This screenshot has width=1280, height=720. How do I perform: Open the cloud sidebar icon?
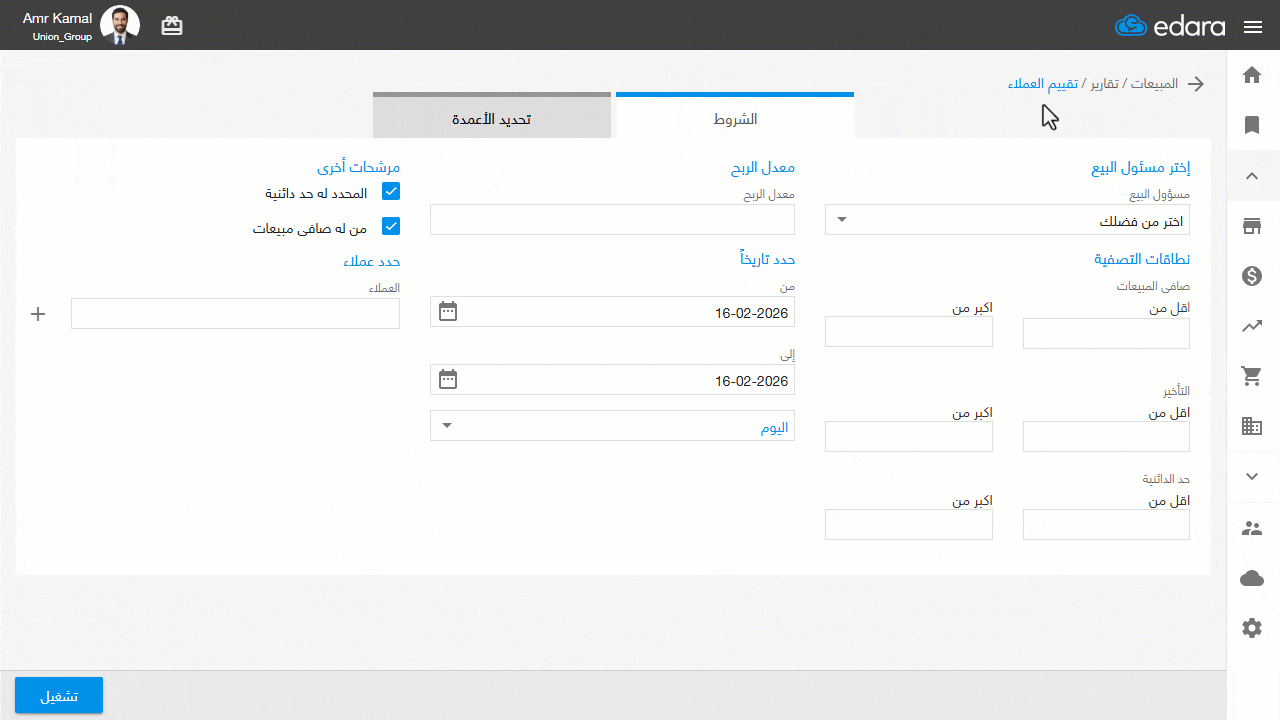click(1252, 578)
